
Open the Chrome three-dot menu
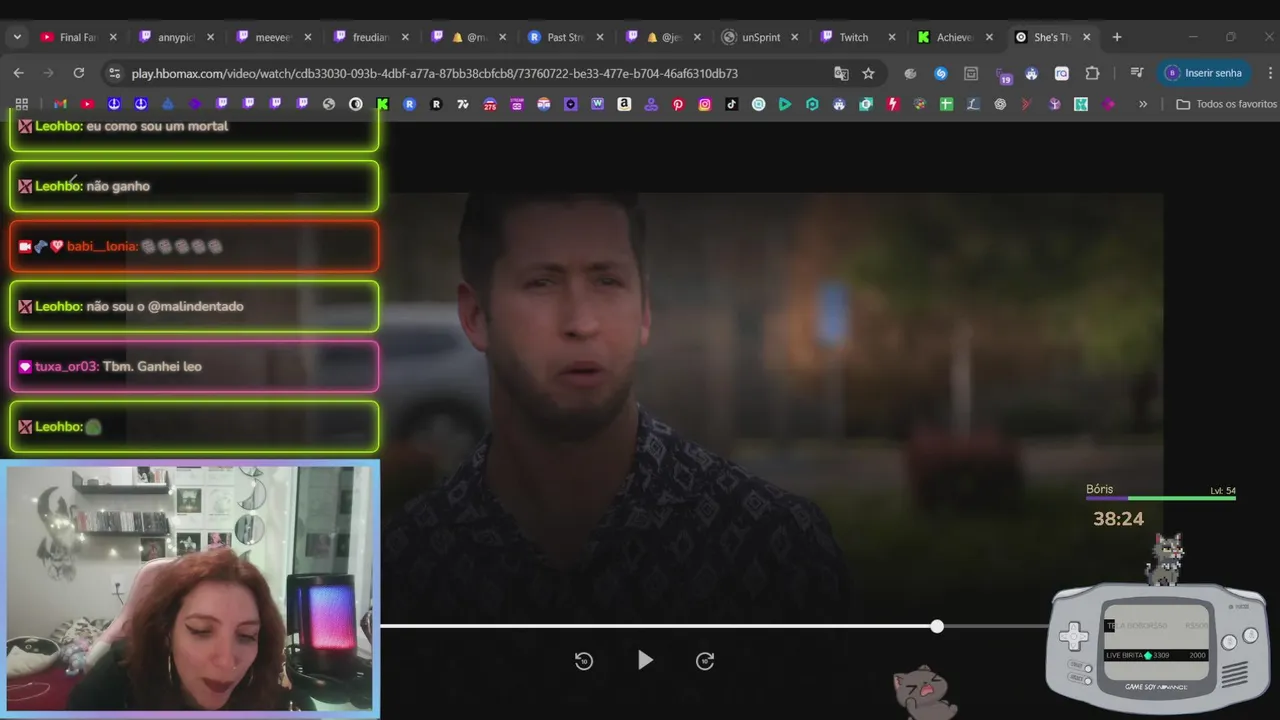(1270, 73)
